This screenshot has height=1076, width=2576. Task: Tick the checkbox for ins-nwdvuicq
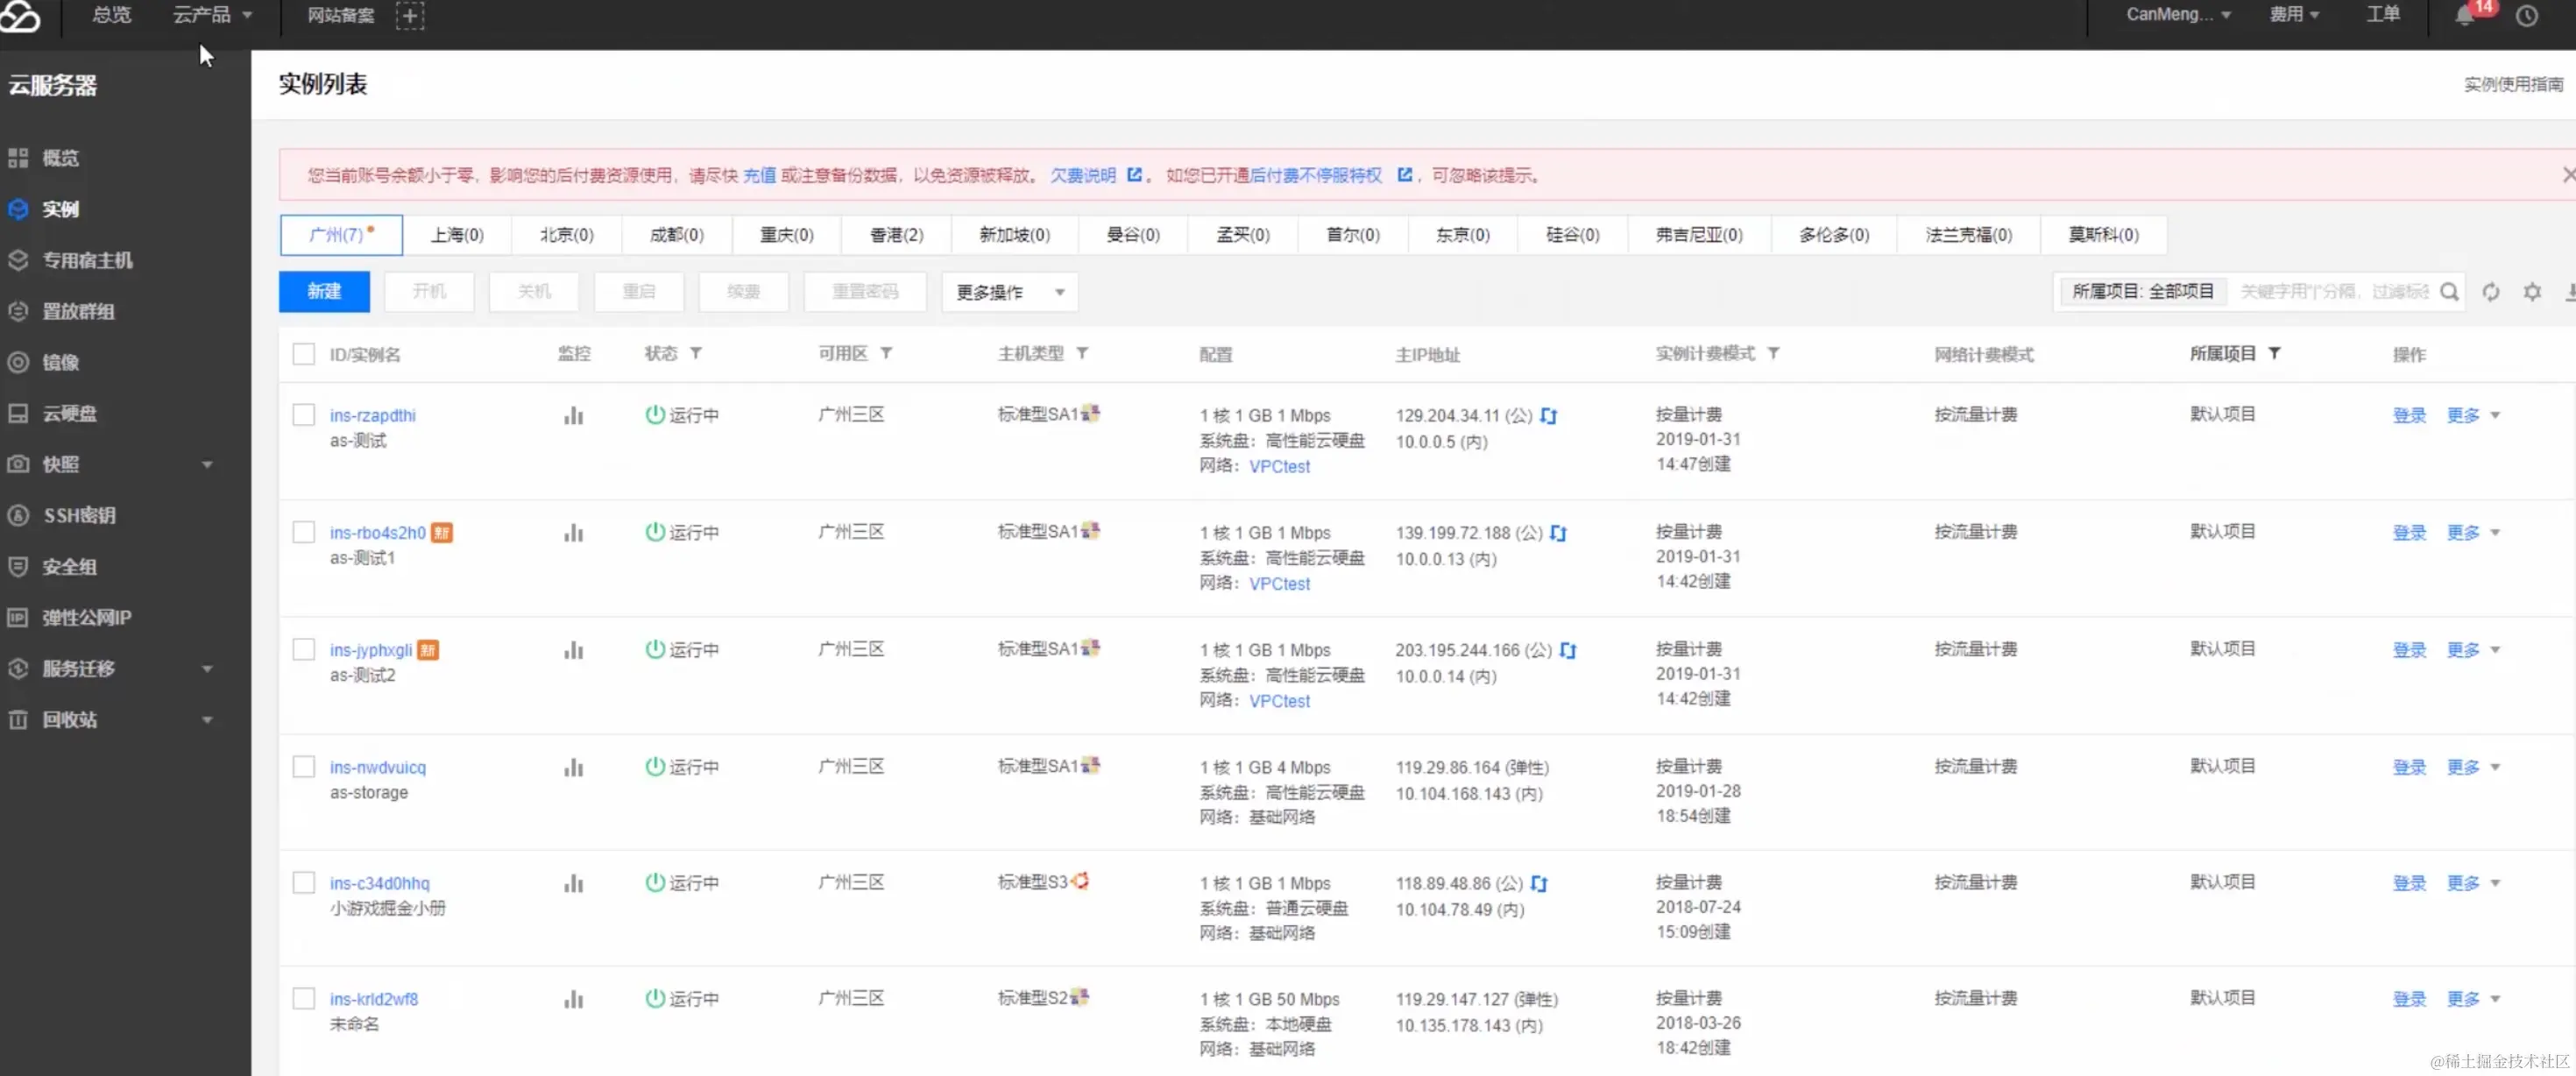[304, 767]
